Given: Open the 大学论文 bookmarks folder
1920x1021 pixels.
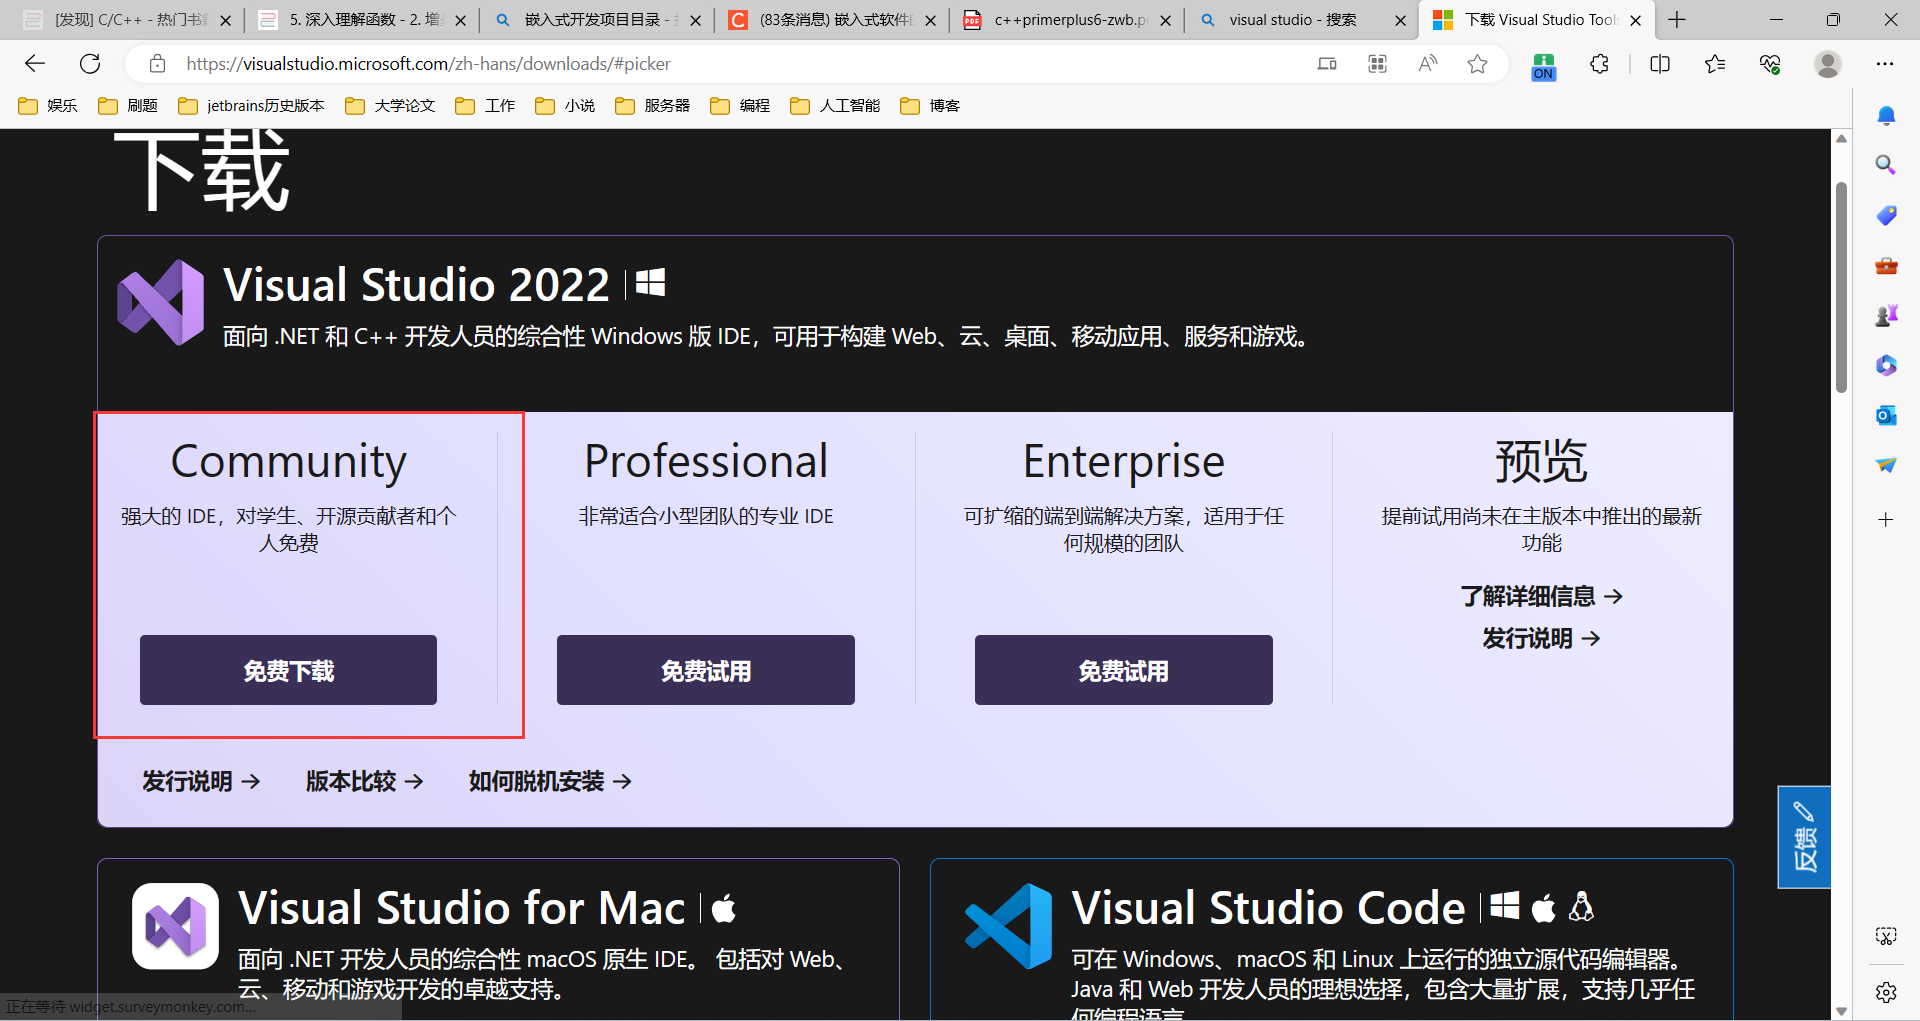Looking at the screenshot, I should 390,106.
